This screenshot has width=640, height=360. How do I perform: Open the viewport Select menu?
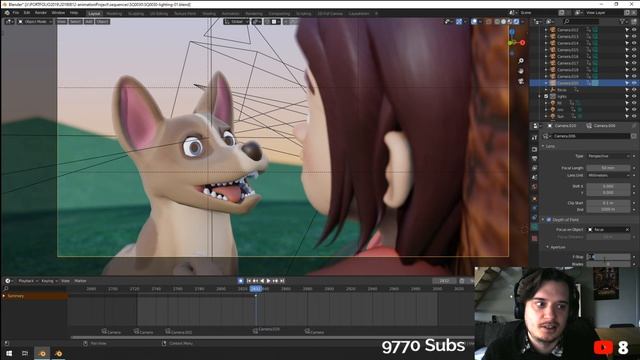[x=75, y=21]
